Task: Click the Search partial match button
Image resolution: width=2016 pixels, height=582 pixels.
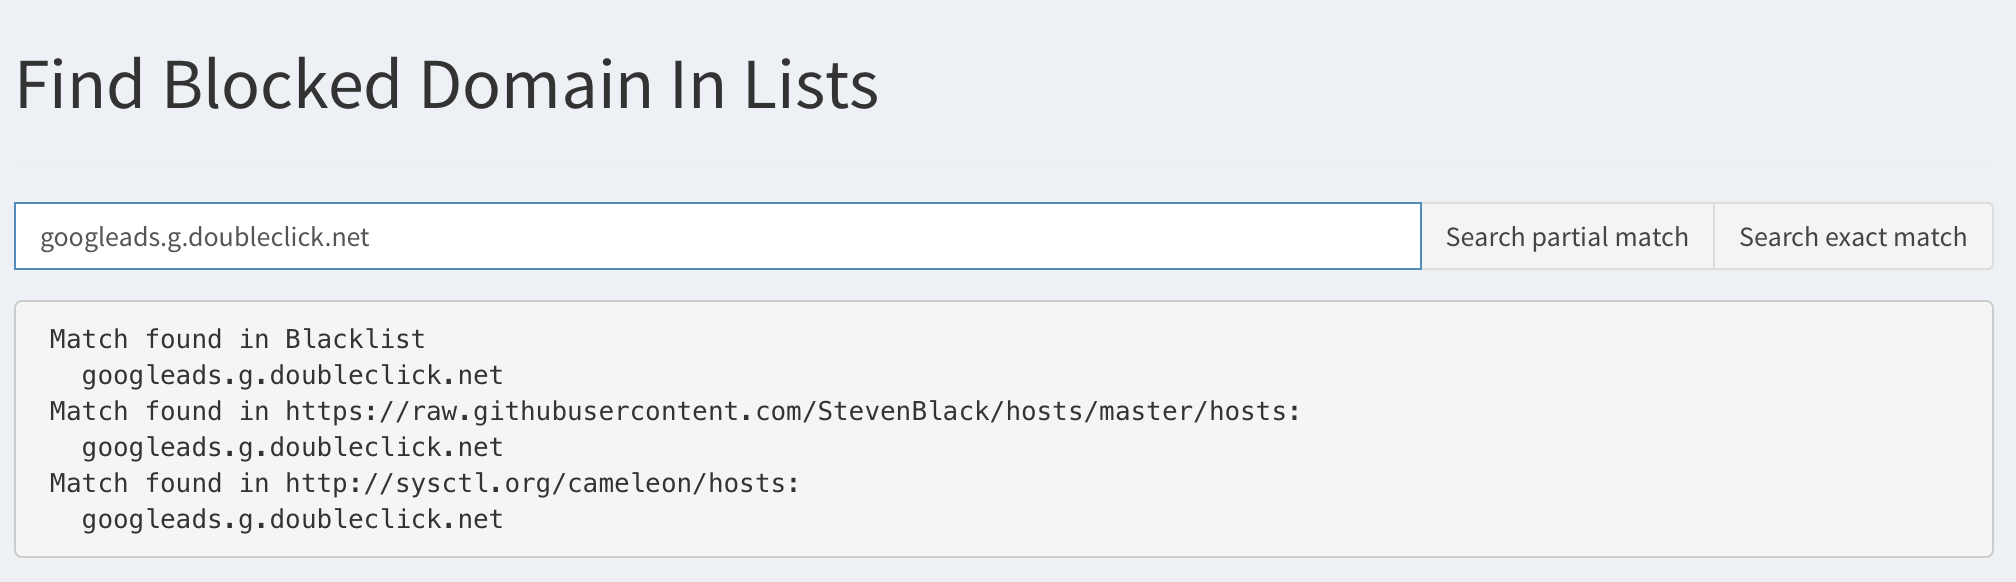Action: tap(1565, 236)
